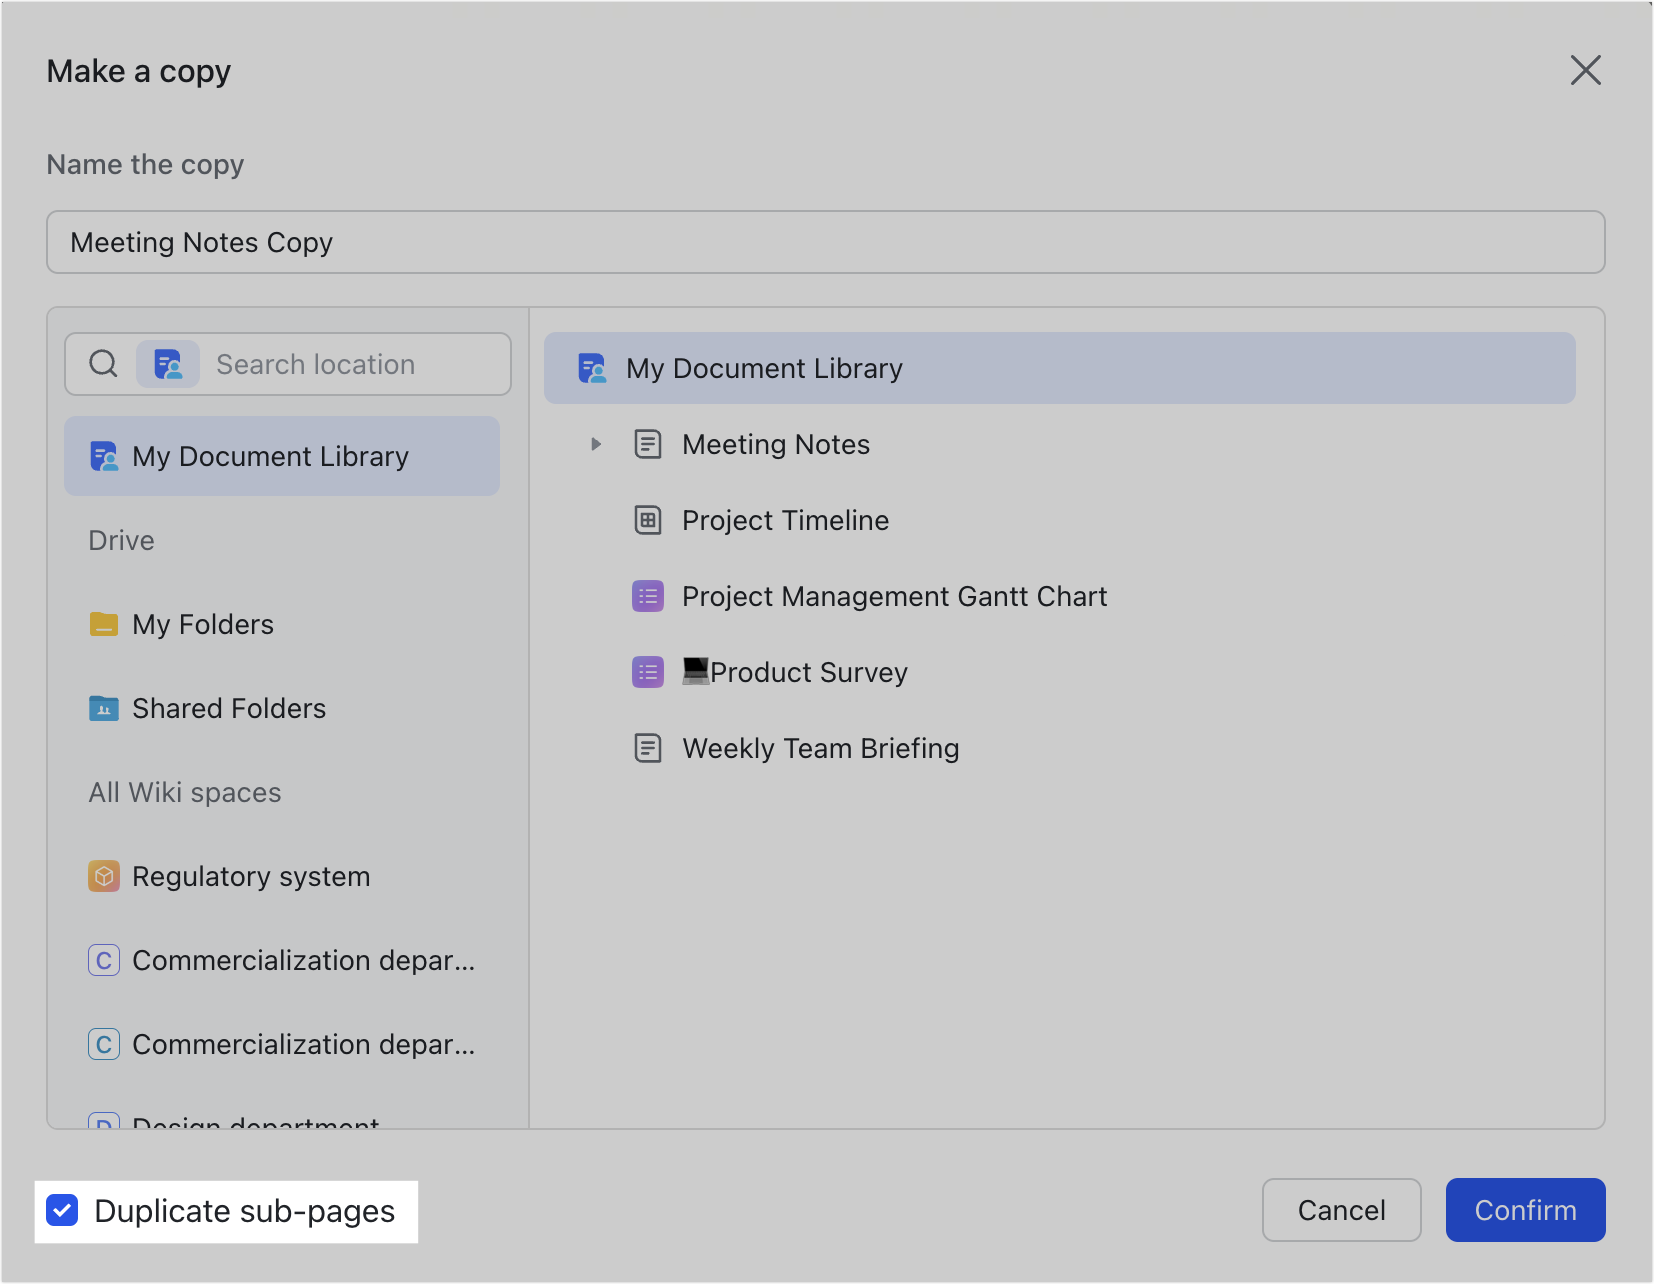Screen dimensions: 1654x1284
Task: Click the Meeting Notes document icon
Action: (649, 444)
